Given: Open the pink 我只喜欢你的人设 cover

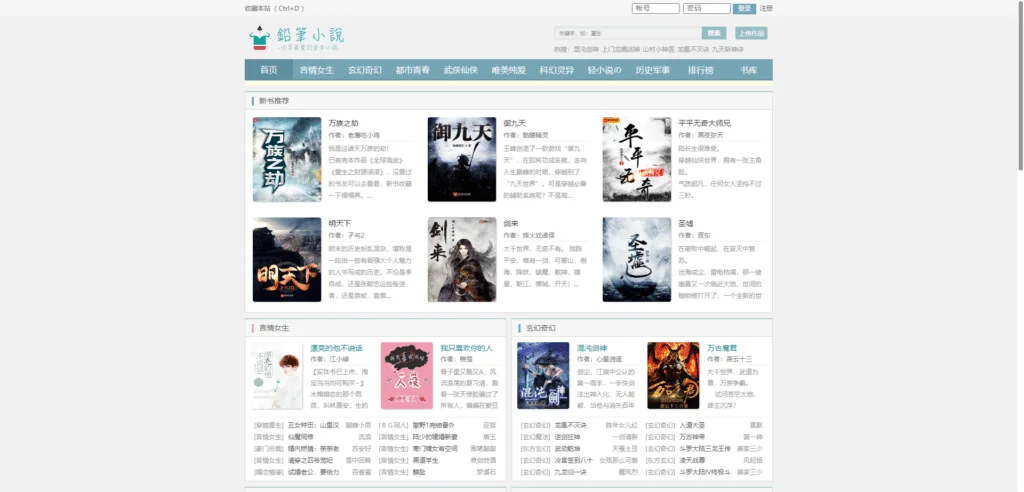Looking at the screenshot, I should point(407,376).
